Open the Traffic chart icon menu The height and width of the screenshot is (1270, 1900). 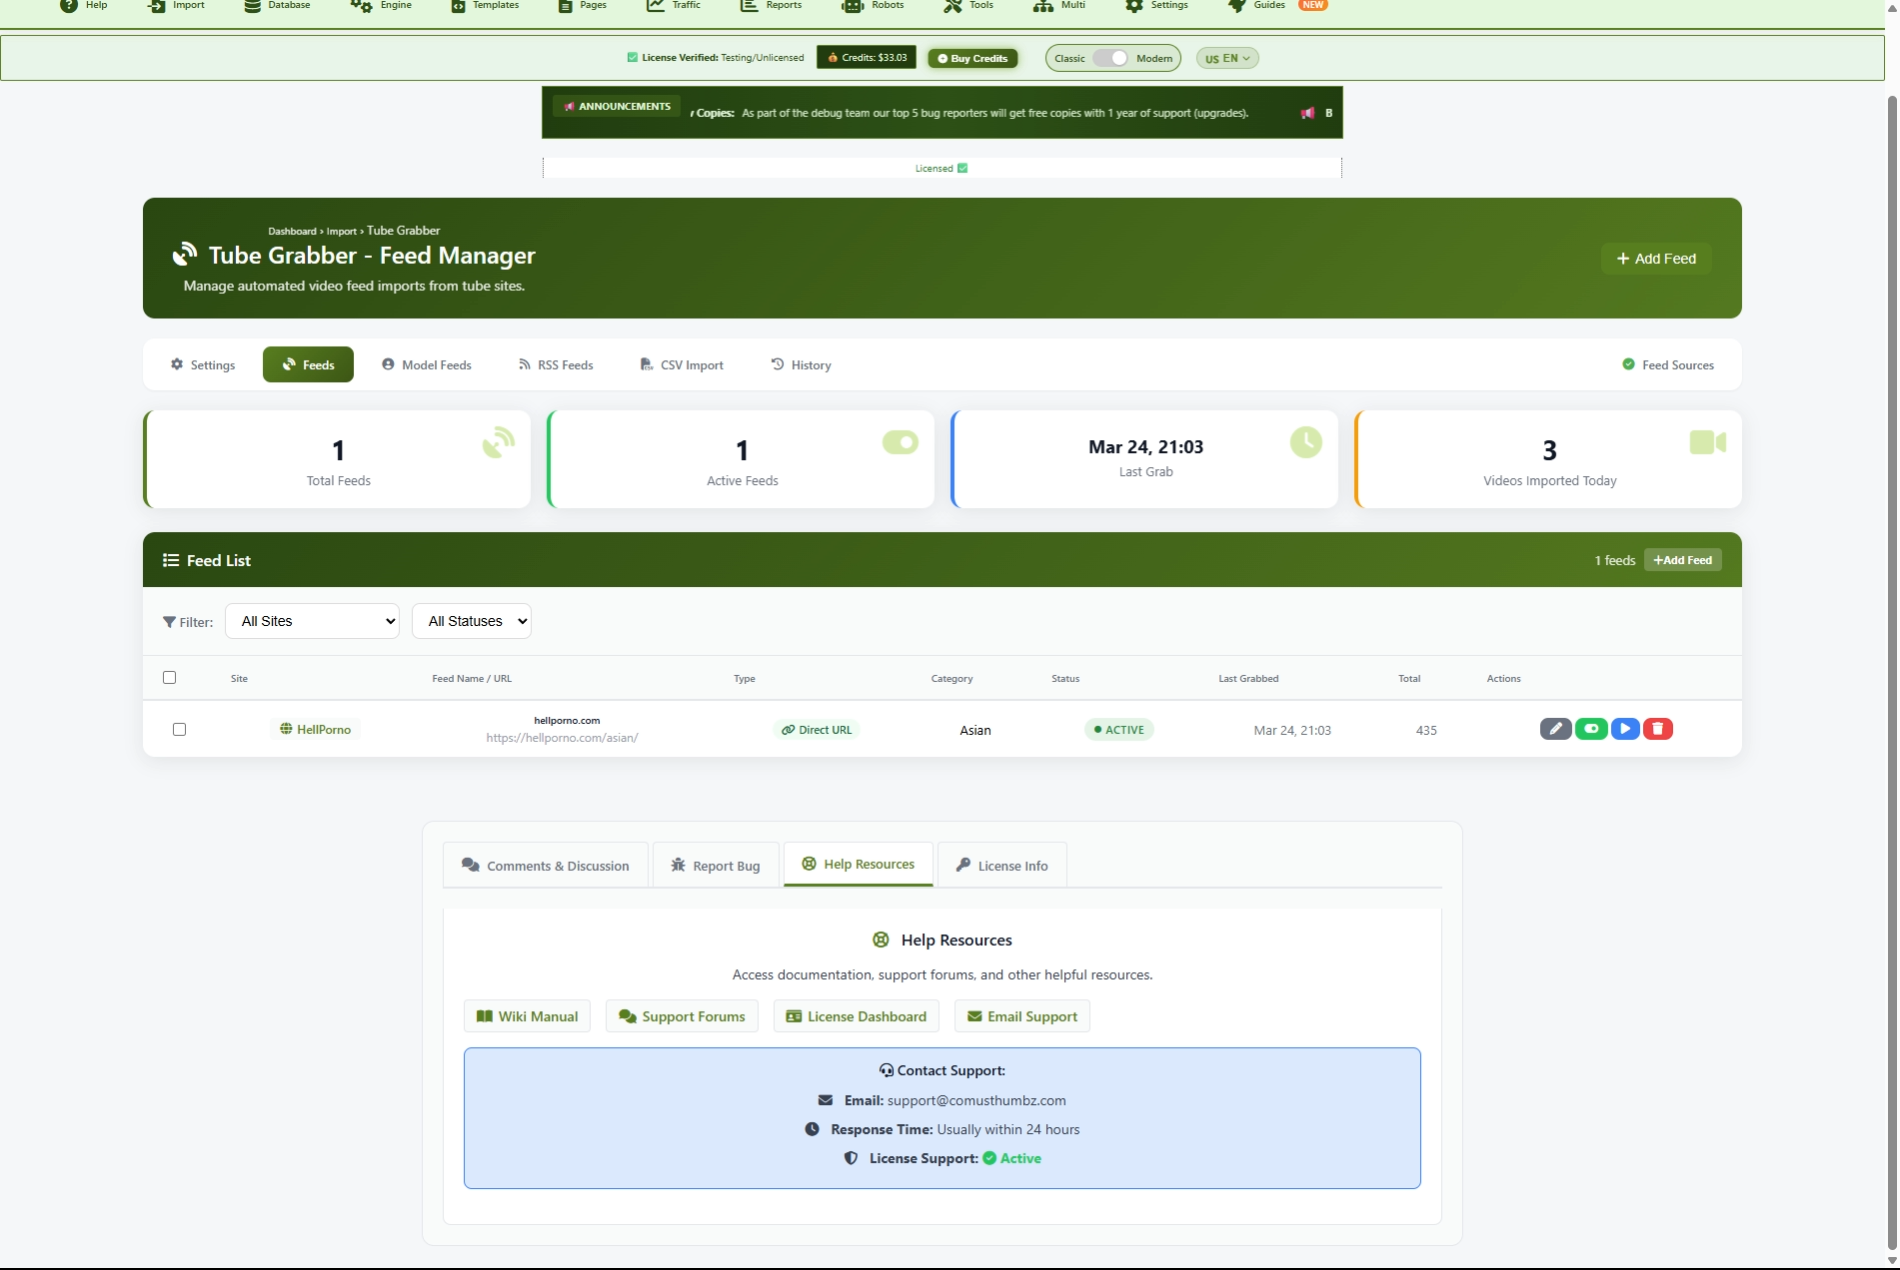[x=655, y=6]
